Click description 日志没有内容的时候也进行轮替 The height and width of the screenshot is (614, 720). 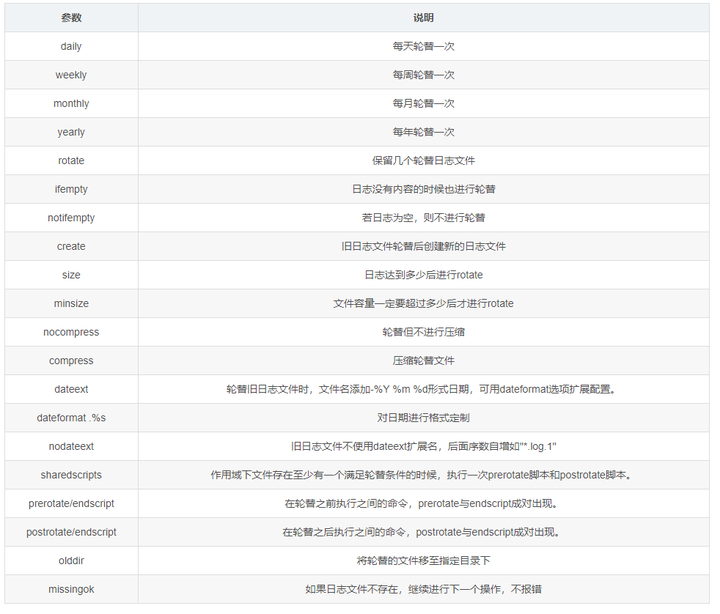click(x=423, y=189)
